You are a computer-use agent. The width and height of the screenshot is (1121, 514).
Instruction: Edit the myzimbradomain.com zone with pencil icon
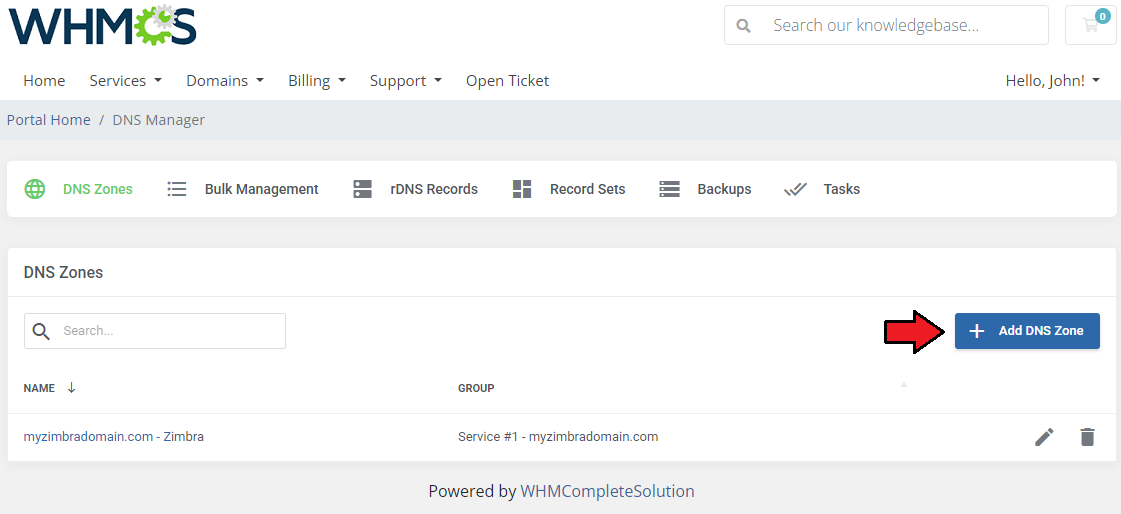point(1045,437)
